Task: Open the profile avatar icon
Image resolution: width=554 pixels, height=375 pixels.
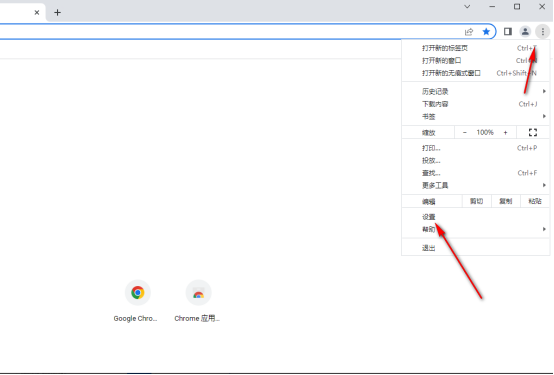Action: (525, 32)
